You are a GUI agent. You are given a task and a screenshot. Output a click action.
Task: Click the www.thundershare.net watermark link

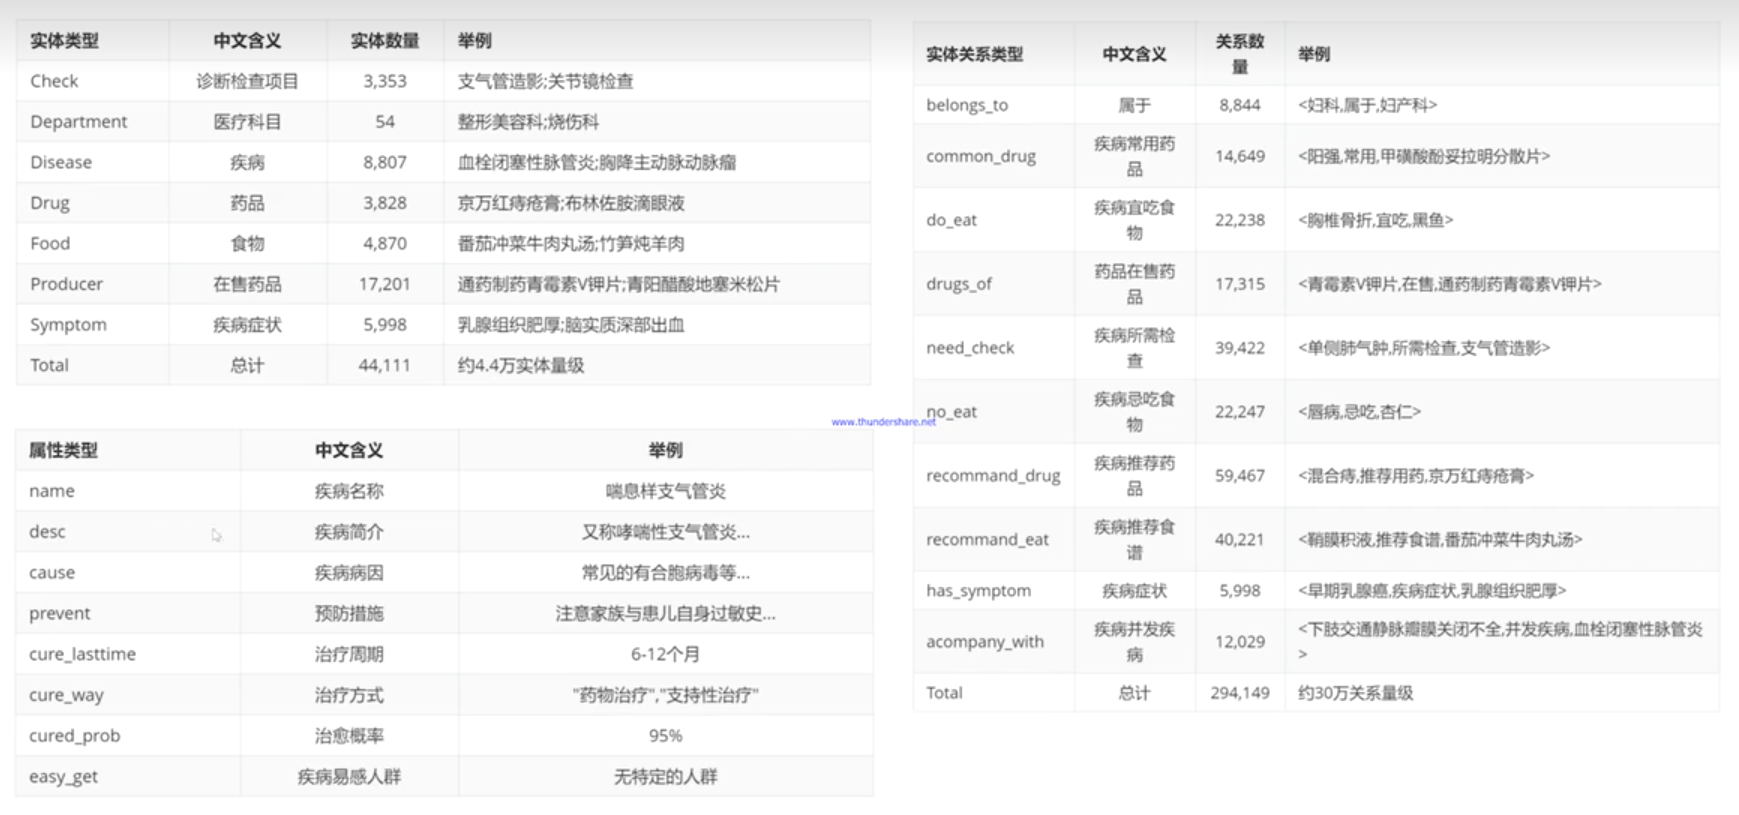883,422
